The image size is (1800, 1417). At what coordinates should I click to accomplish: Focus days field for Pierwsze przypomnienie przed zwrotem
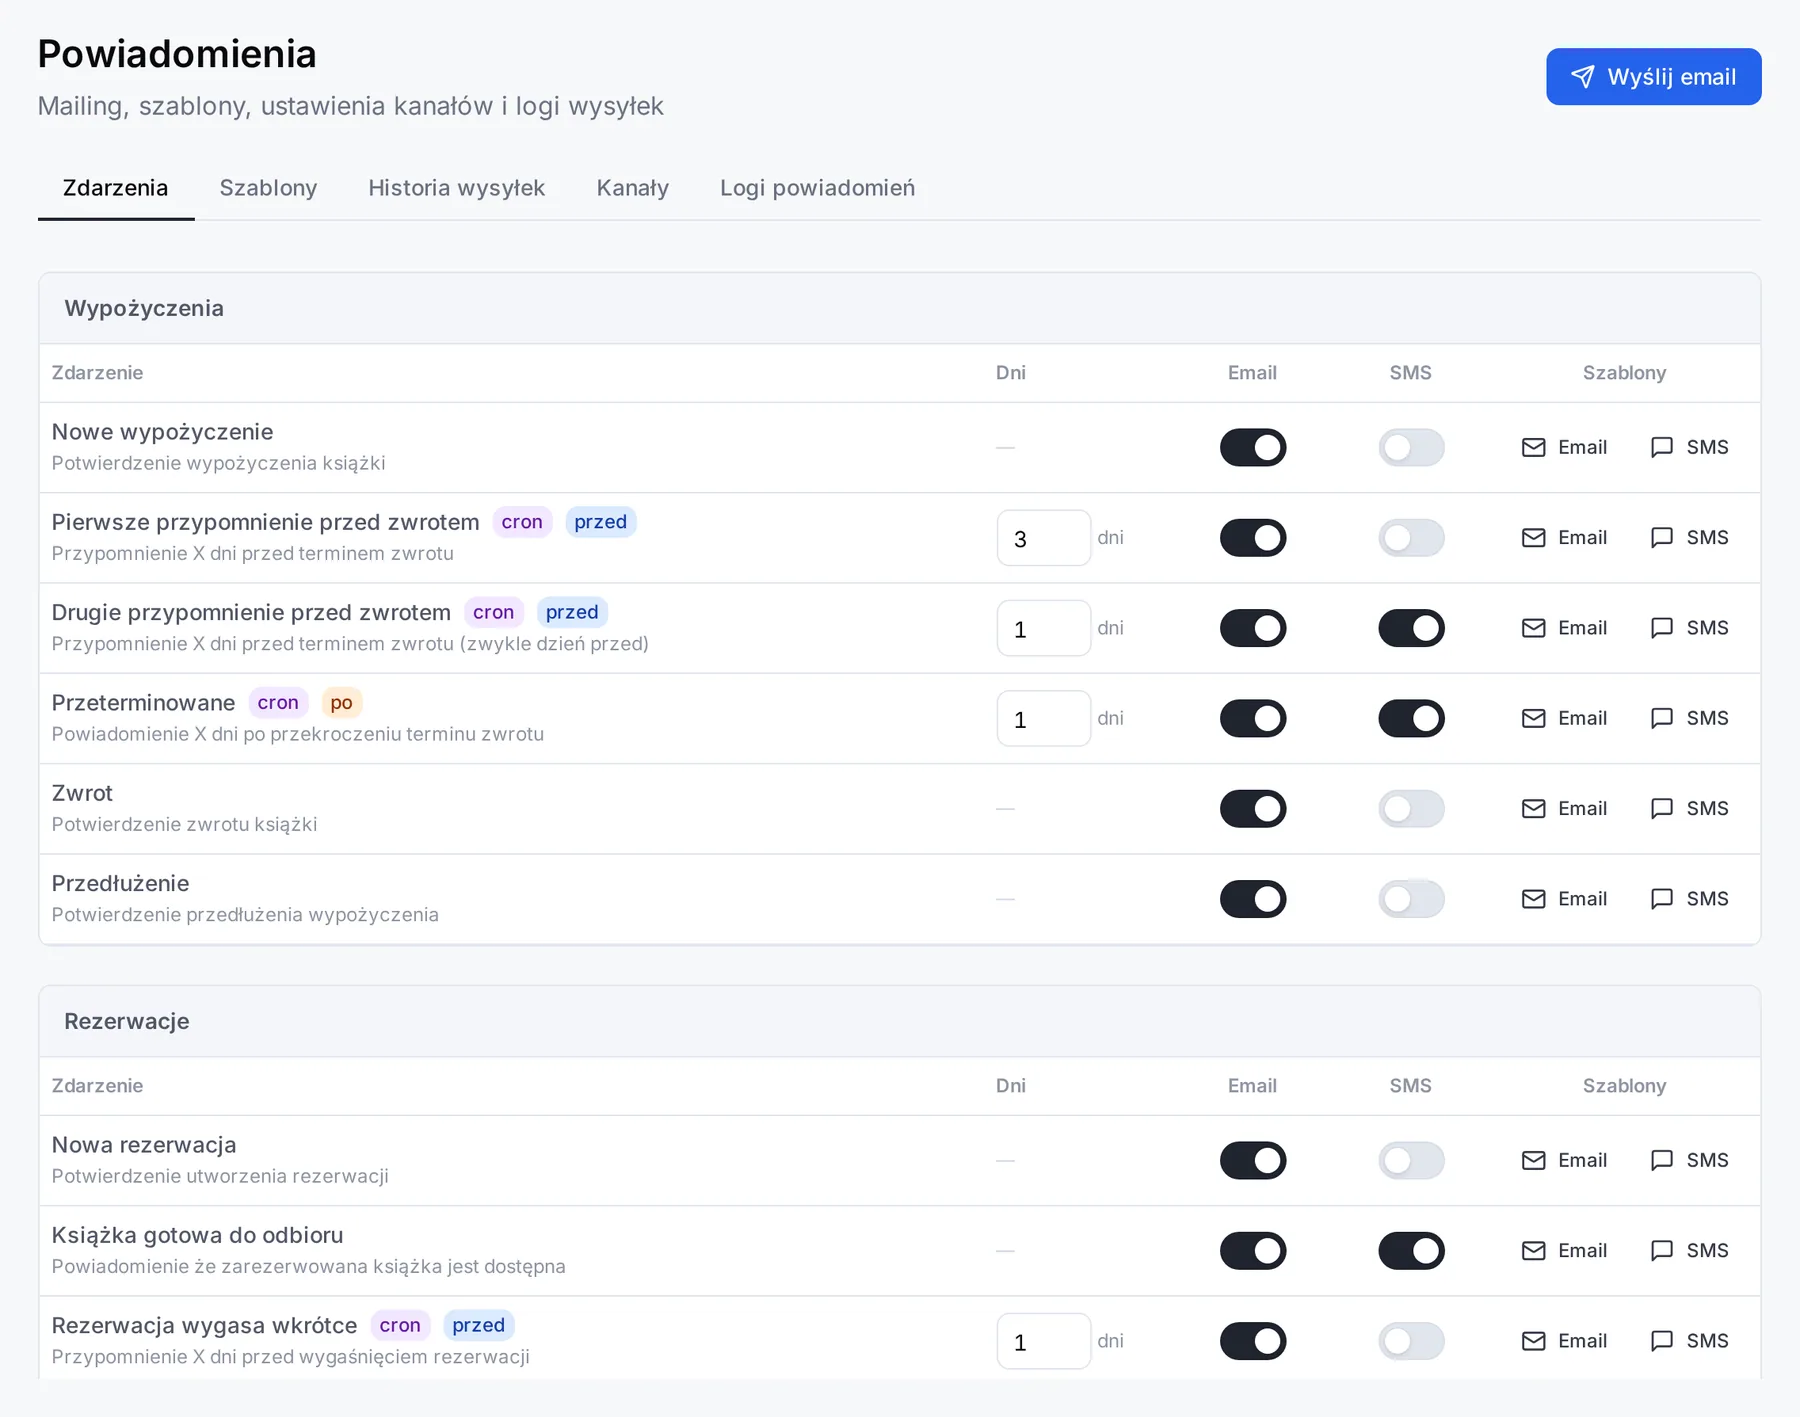(x=1043, y=538)
